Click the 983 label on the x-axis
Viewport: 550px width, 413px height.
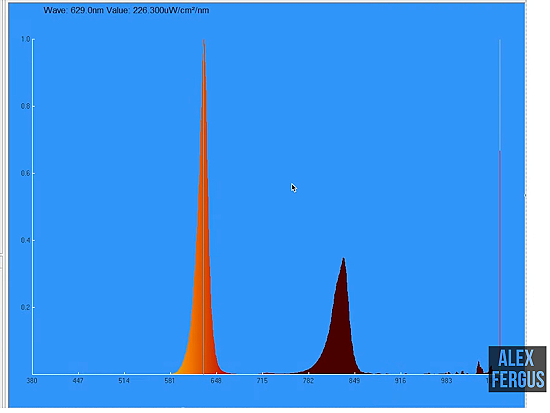[x=447, y=380]
